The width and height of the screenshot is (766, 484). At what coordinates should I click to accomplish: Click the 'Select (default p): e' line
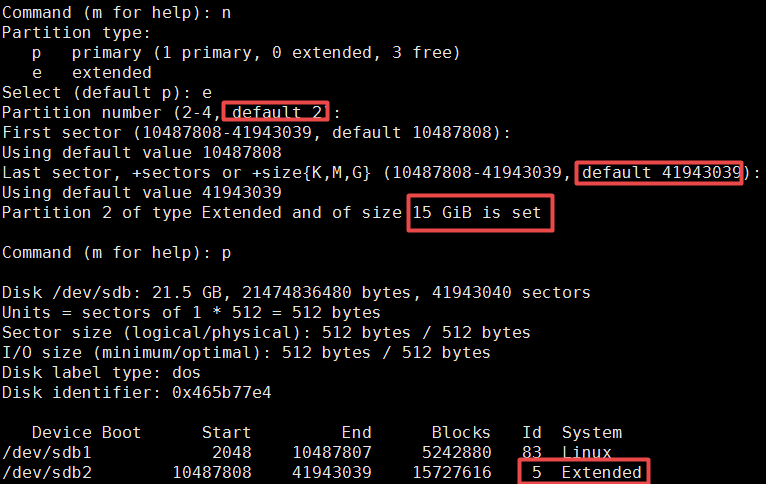(x=107, y=92)
